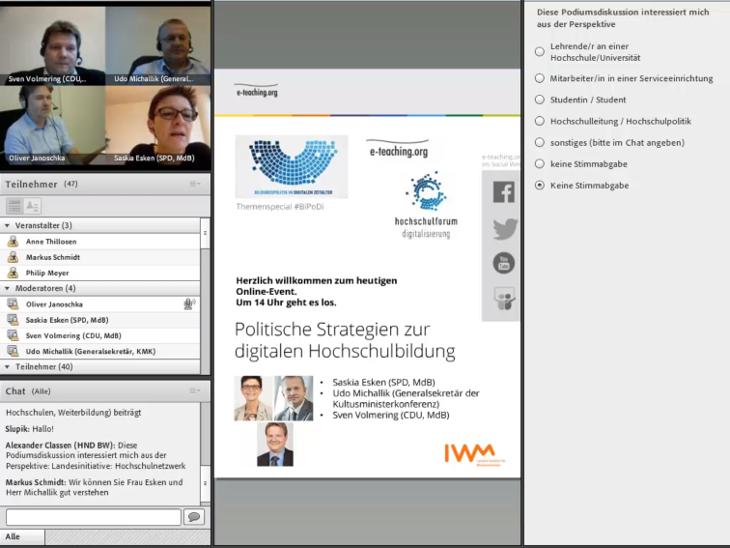The height and width of the screenshot is (548, 730).
Task: Click the Twitter bird icon on the slide
Action: pos(505,228)
